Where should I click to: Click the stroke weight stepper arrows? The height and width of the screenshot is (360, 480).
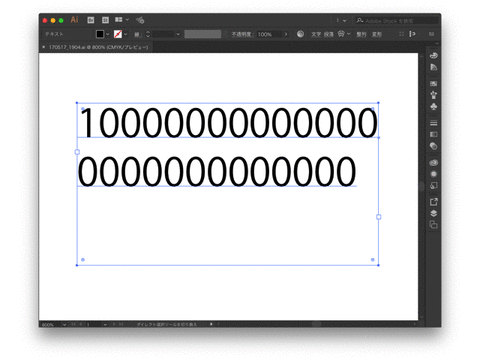coord(148,34)
